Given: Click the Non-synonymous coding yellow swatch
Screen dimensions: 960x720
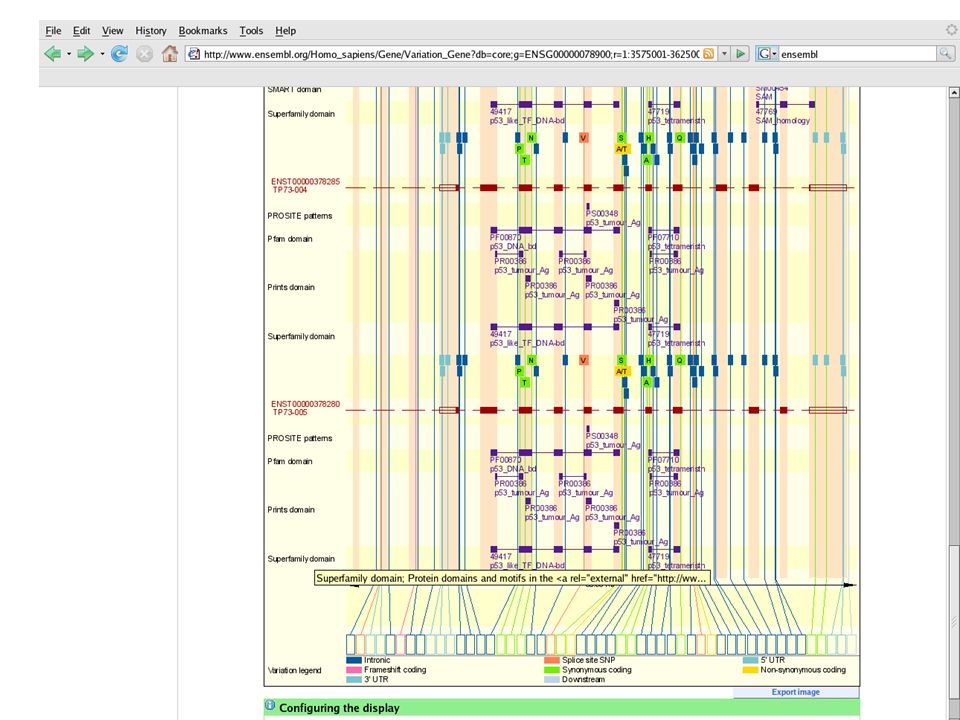Looking at the screenshot, I should click(751, 670).
